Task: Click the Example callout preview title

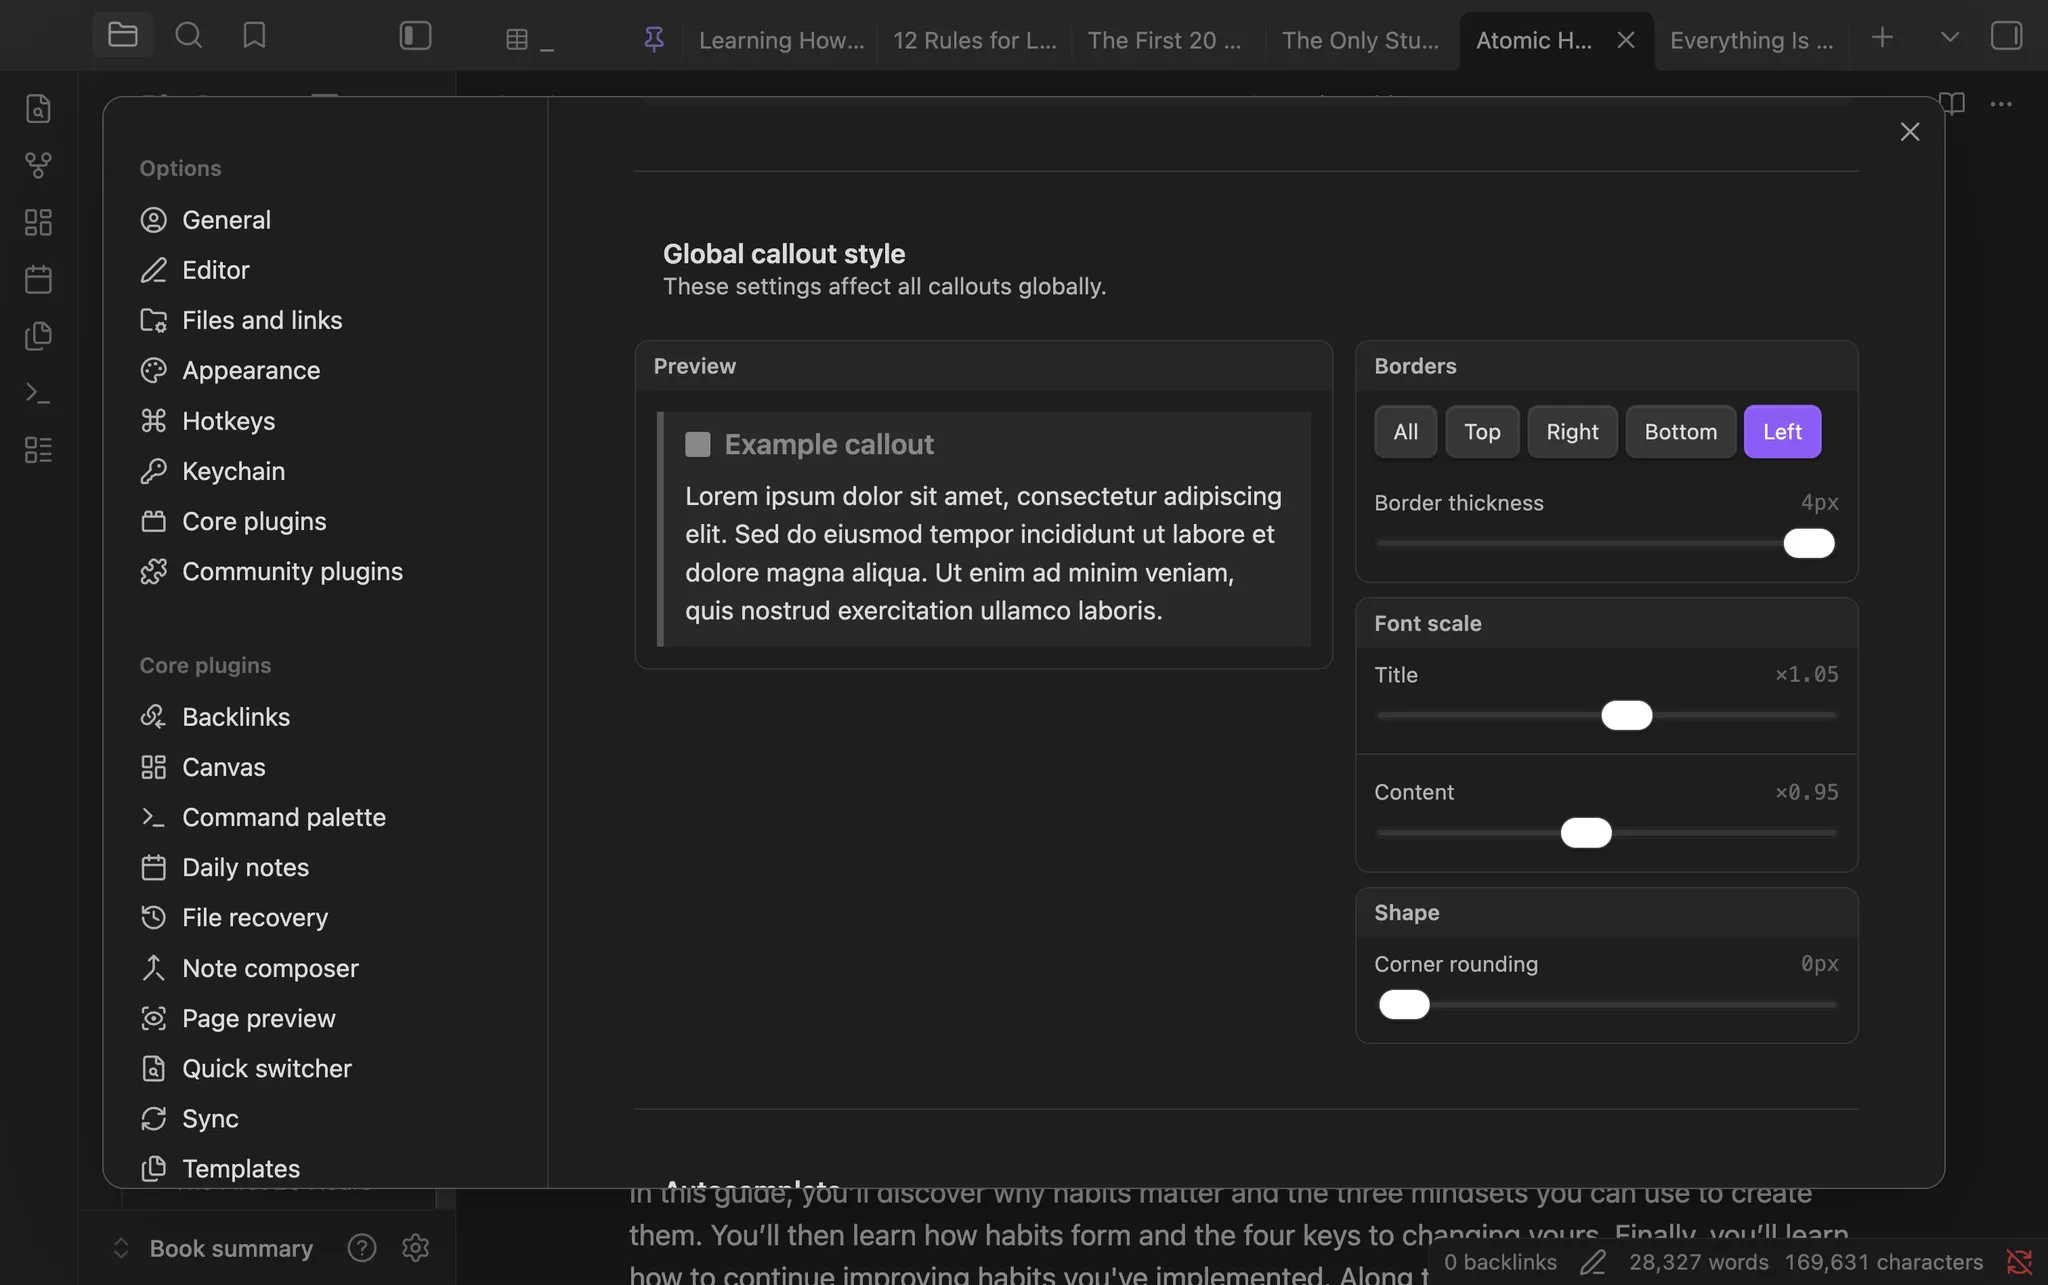Action: click(829, 444)
